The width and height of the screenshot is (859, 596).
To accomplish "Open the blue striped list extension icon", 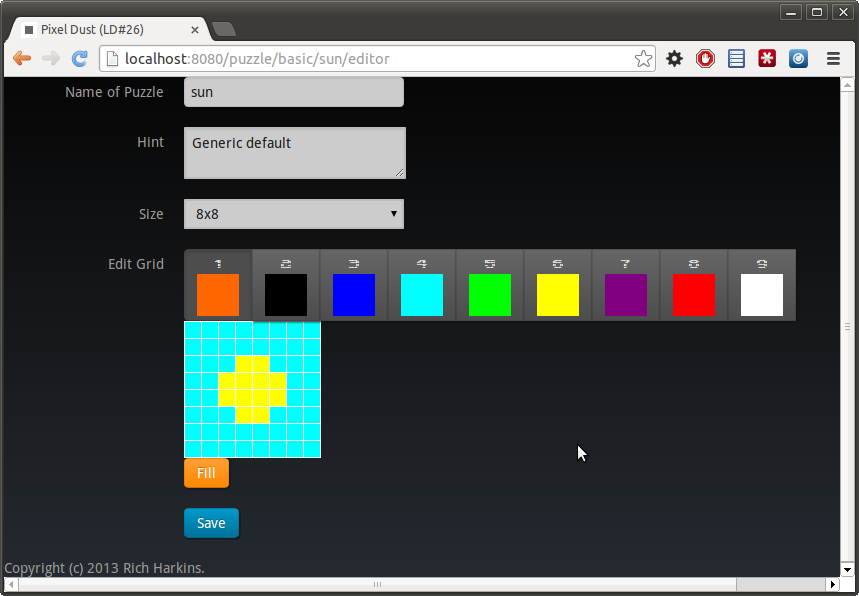I will click(x=736, y=59).
